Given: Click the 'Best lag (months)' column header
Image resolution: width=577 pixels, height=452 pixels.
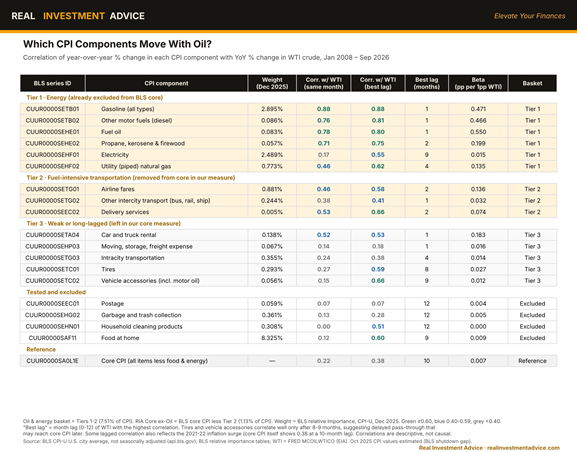Looking at the screenshot, I should coord(426,83).
